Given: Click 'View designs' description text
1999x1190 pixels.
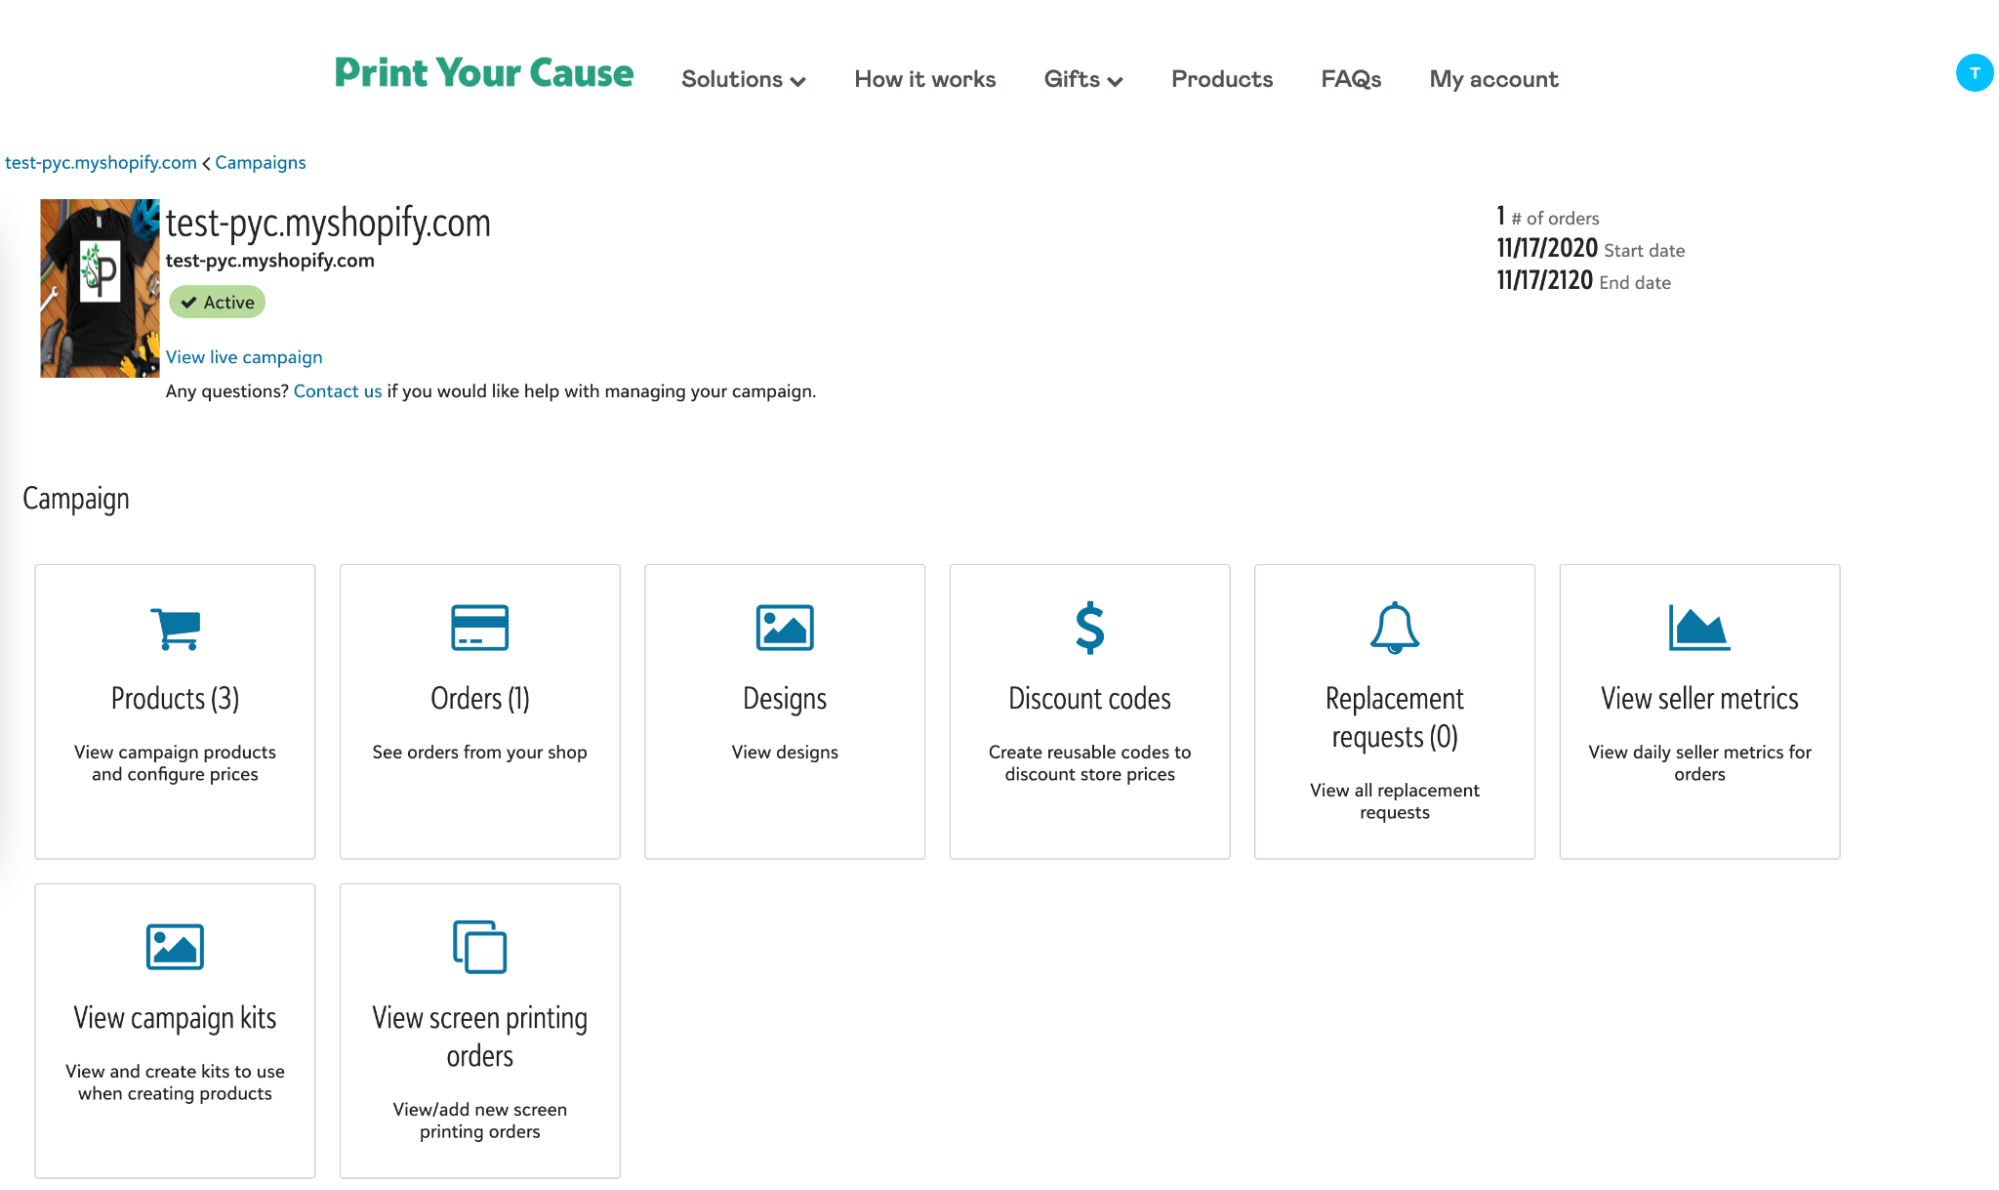Looking at the screenshot, I should coord(785,752).
